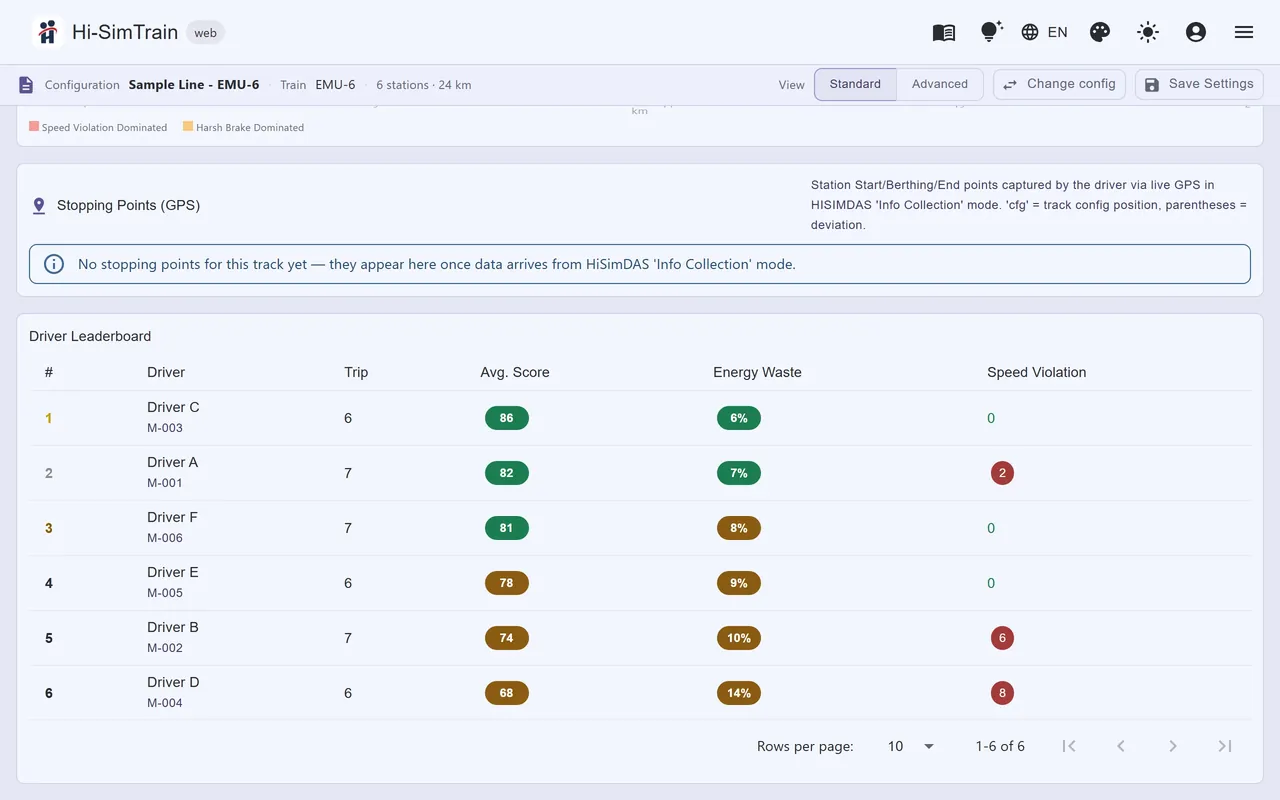Select Driver F in the leaderboard

pyautogui.click(x=172, y=517)
